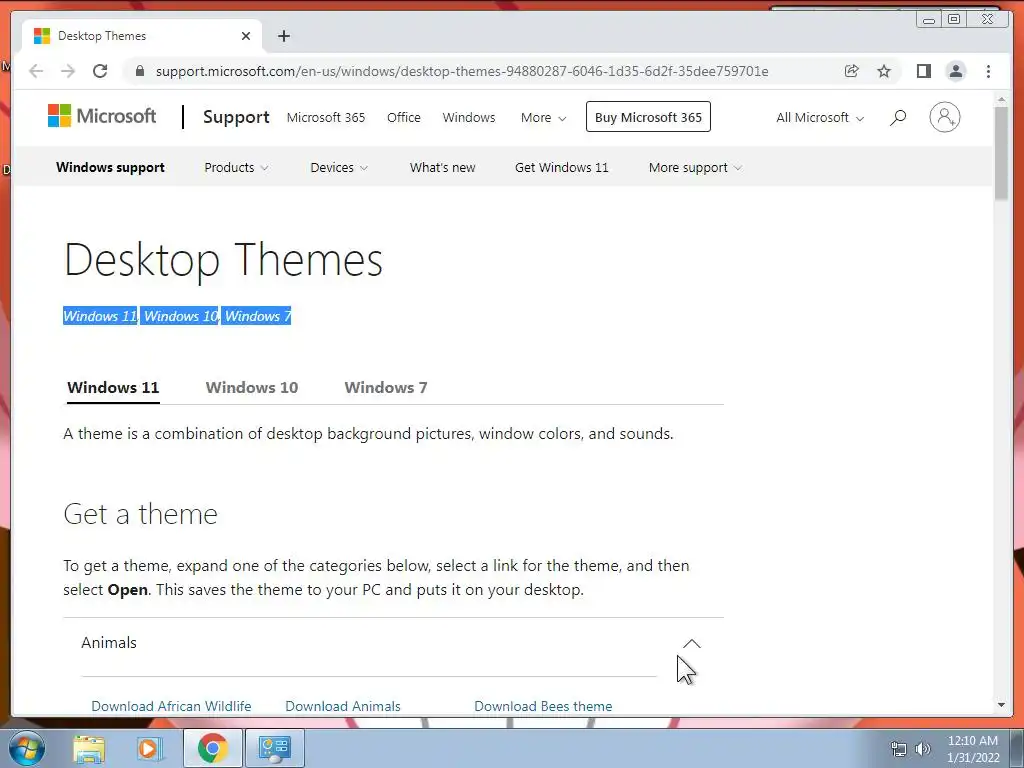
Task: Expand the All Microsoft dropdown
Action: 820,118
